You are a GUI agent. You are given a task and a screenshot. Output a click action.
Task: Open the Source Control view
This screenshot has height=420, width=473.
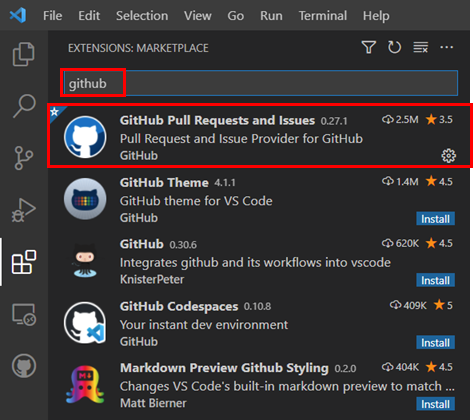click(x=24, y=158)
